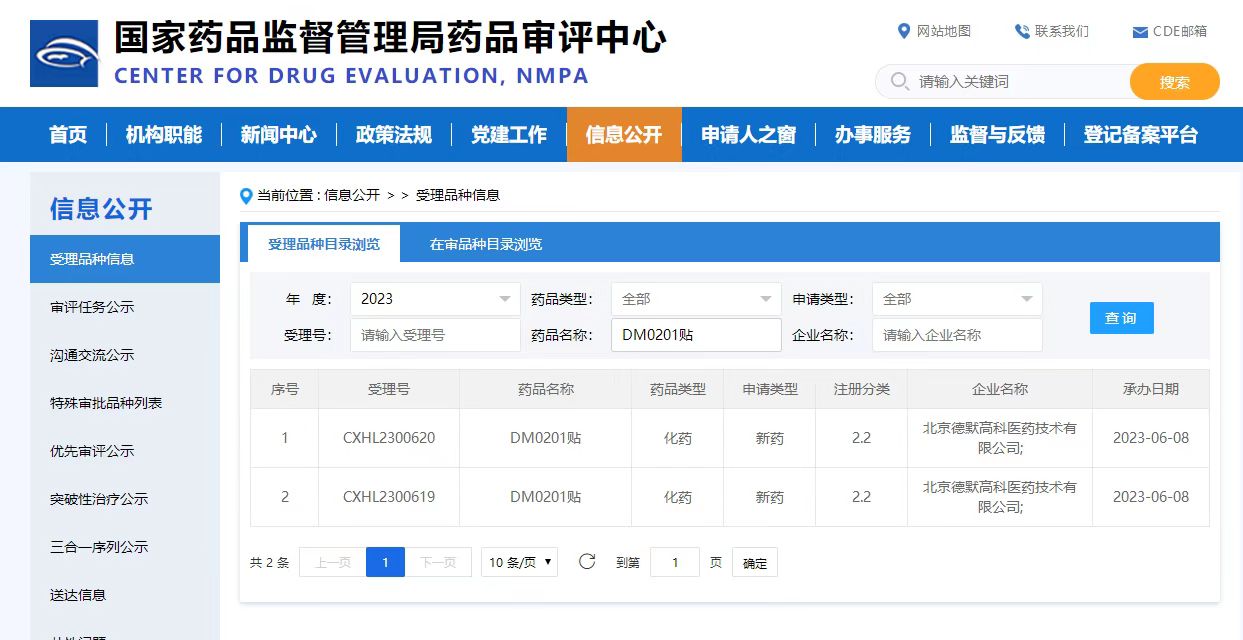
Task: Open 申请人之窗 in navigation bar
Action: coord(748,135)
